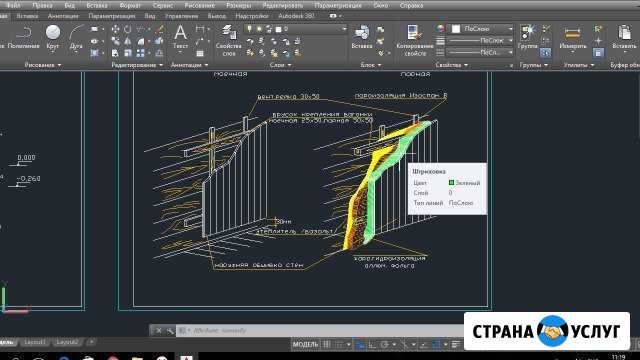Activate the Move tool in Редактирование panel
The width and height of the screenshot is (640, 360).
116,29
